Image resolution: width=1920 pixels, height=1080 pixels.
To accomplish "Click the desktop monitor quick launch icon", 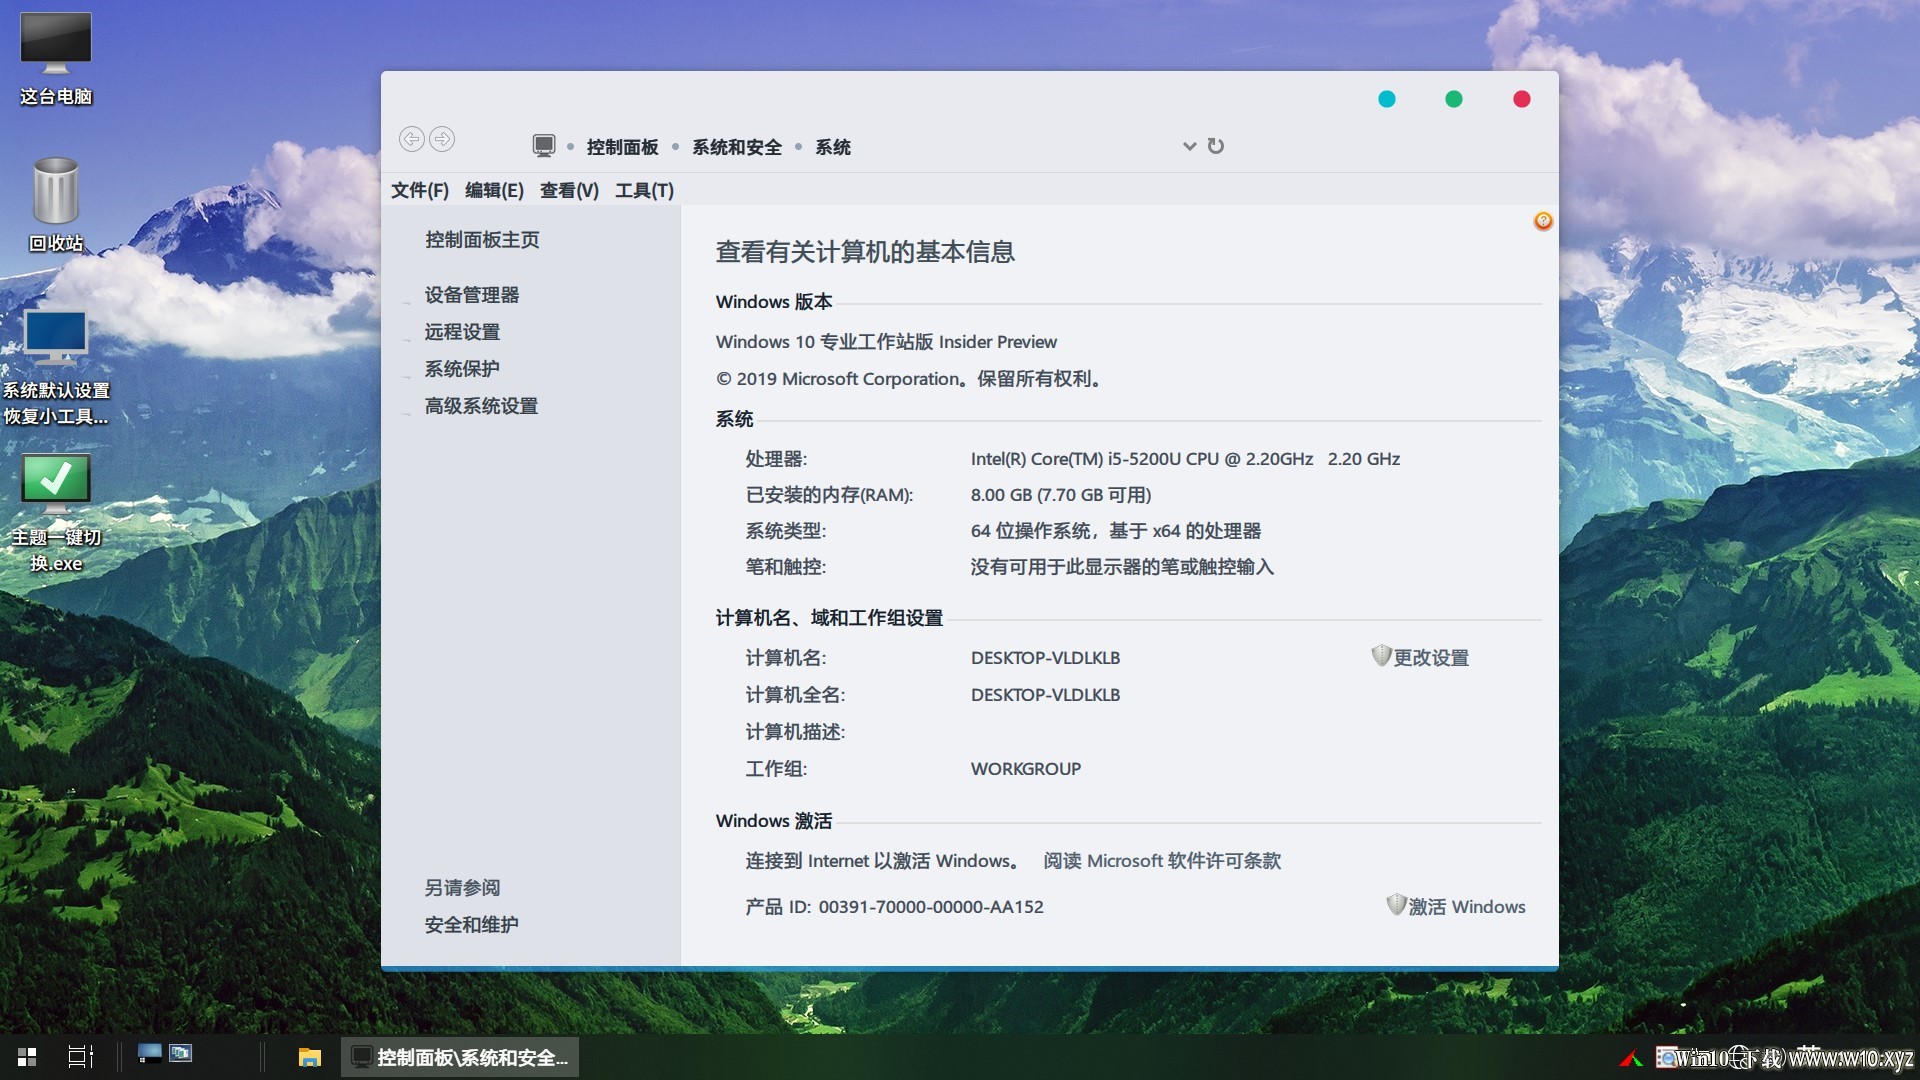I will pos(149,1053).
